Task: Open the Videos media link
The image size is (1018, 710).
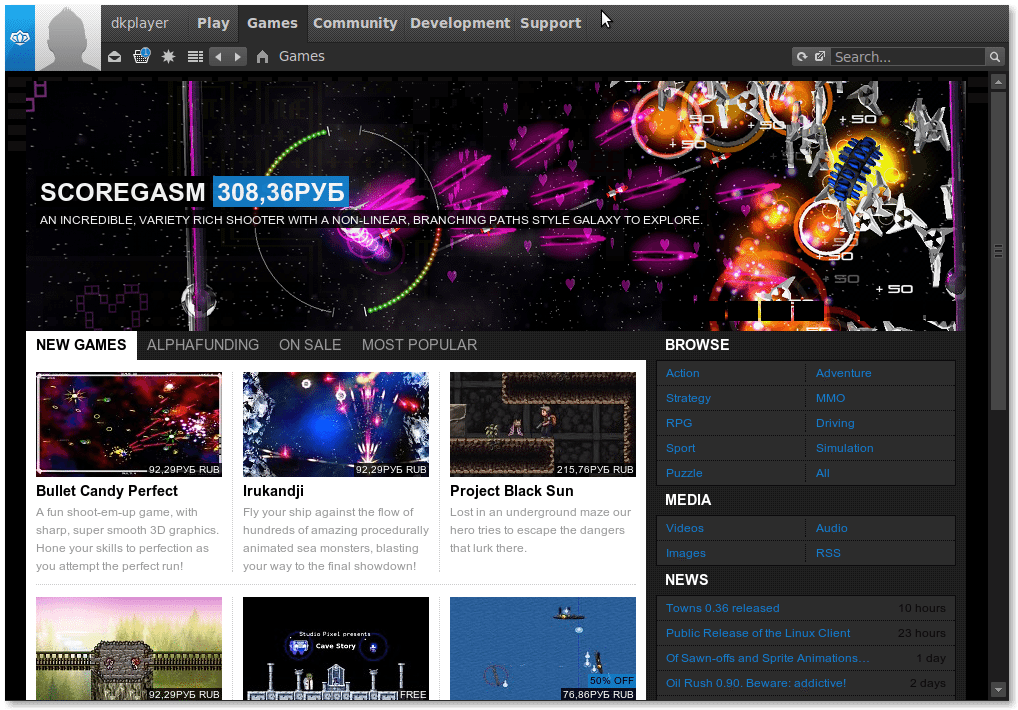Action: (x=684, y=528)
